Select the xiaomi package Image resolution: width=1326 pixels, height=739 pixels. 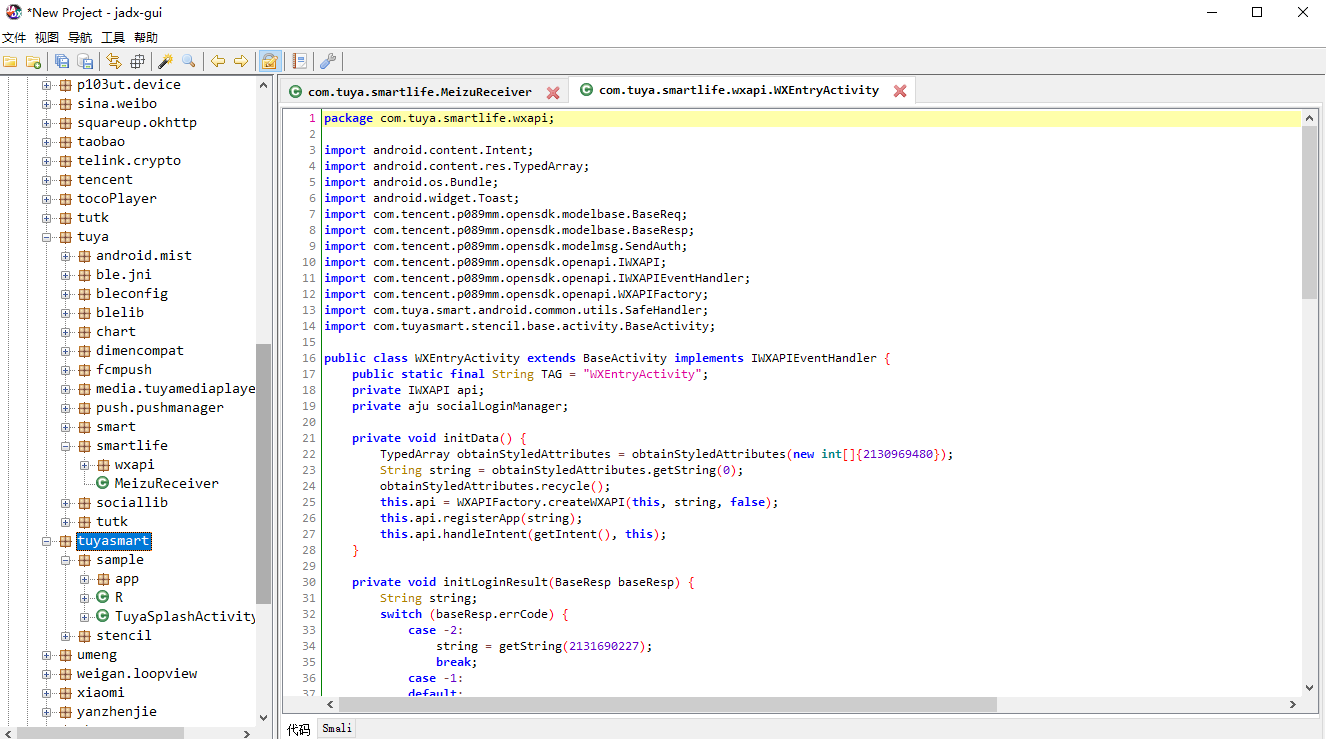(100, 693)
